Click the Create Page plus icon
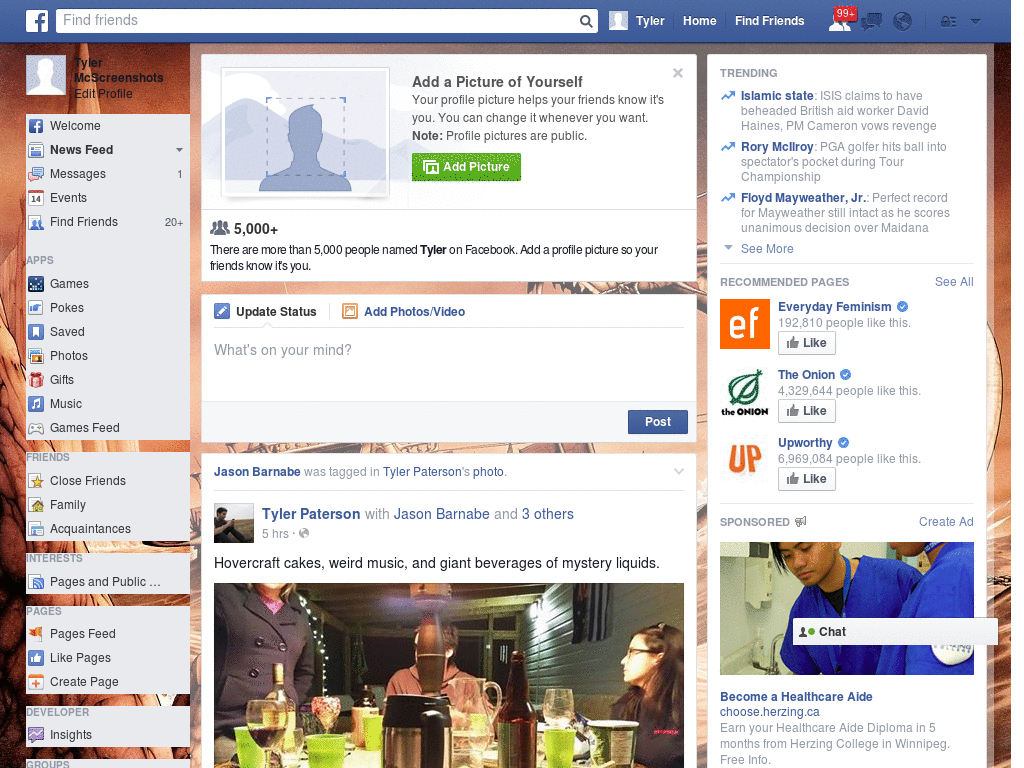 (x=36, y=682)
